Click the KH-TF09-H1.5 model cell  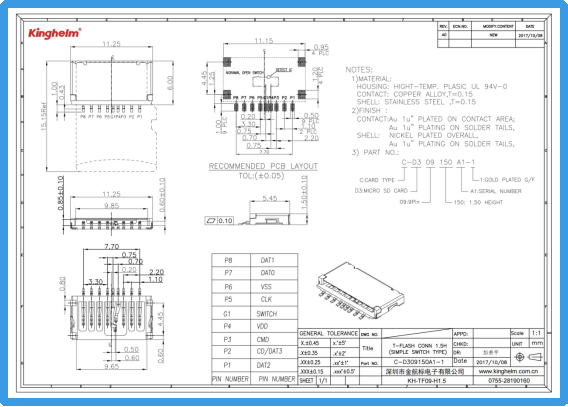(427, 381)
